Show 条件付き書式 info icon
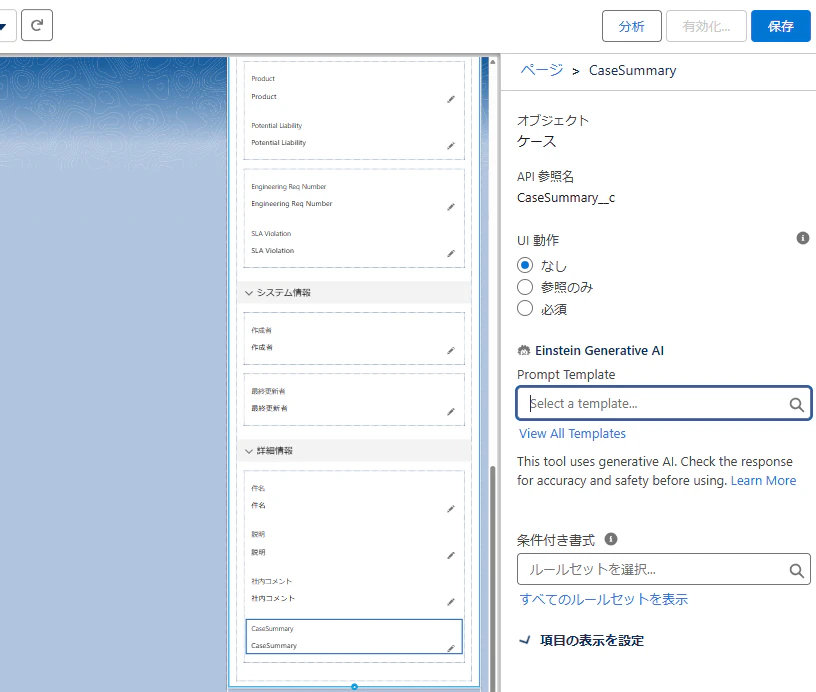This screenshot has height=692, width=816. coord(611,539)
